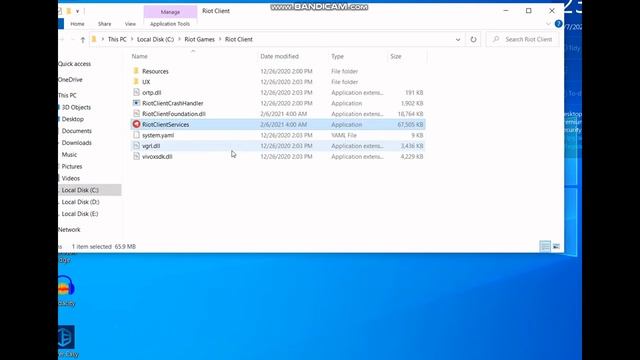Refresh the Riot Client folder view
Screen dimensions: 640x360
click(473, 40)
